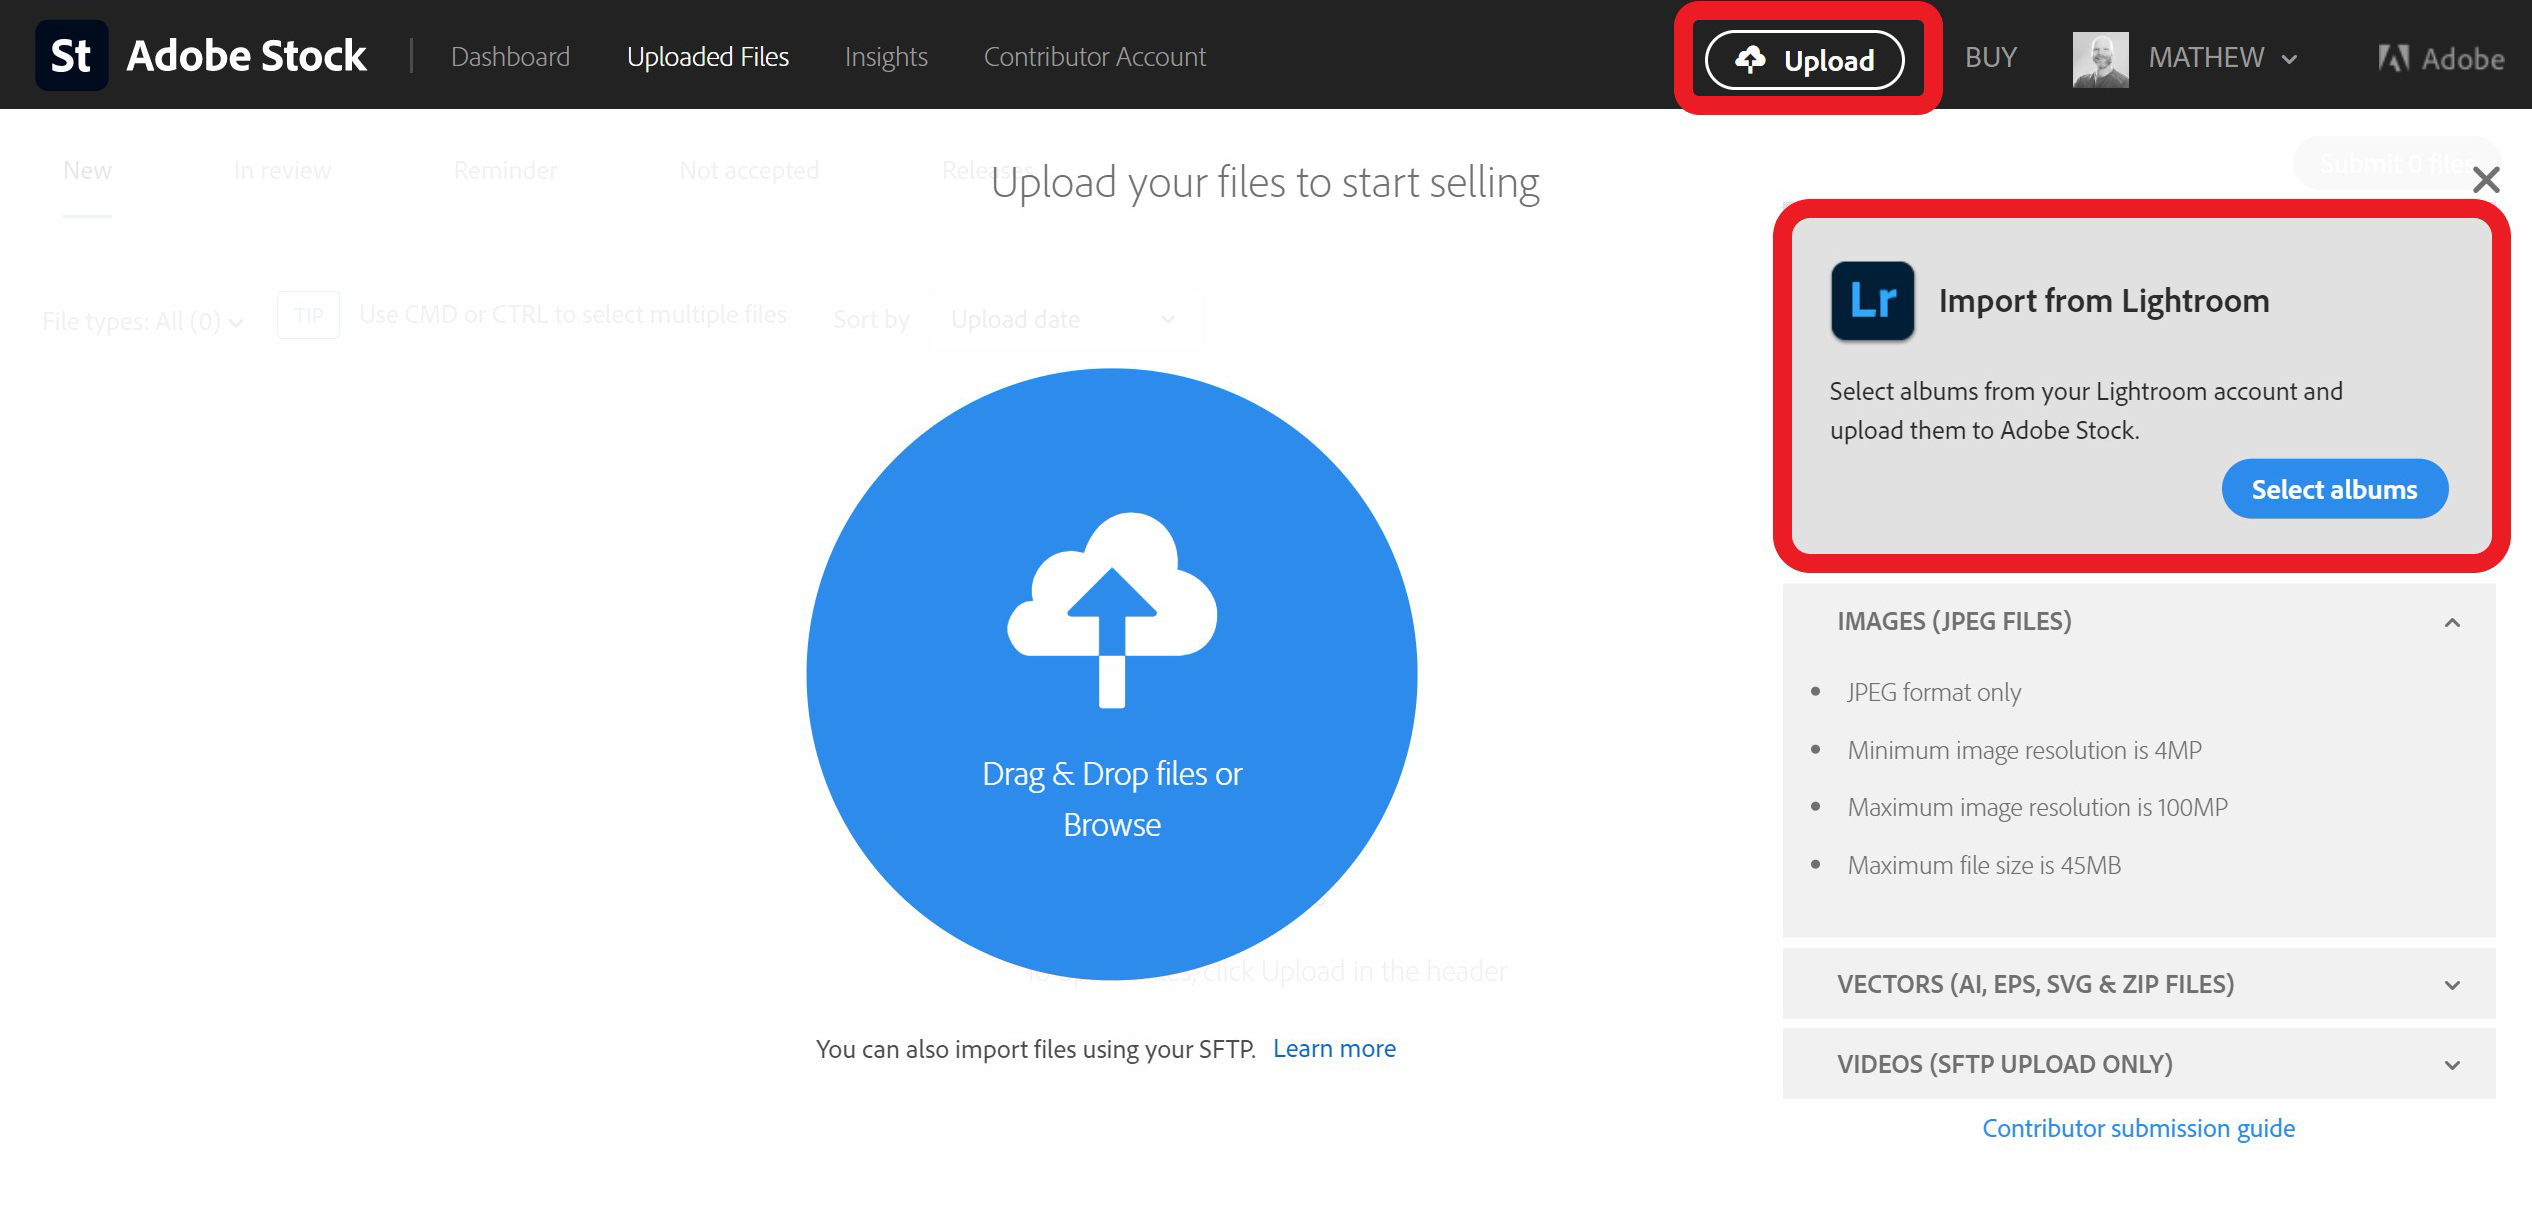This screenshot has height=1232, width=2532.
Task: Click the Adobe Stock St logo icon
Action: coord(71,56)
